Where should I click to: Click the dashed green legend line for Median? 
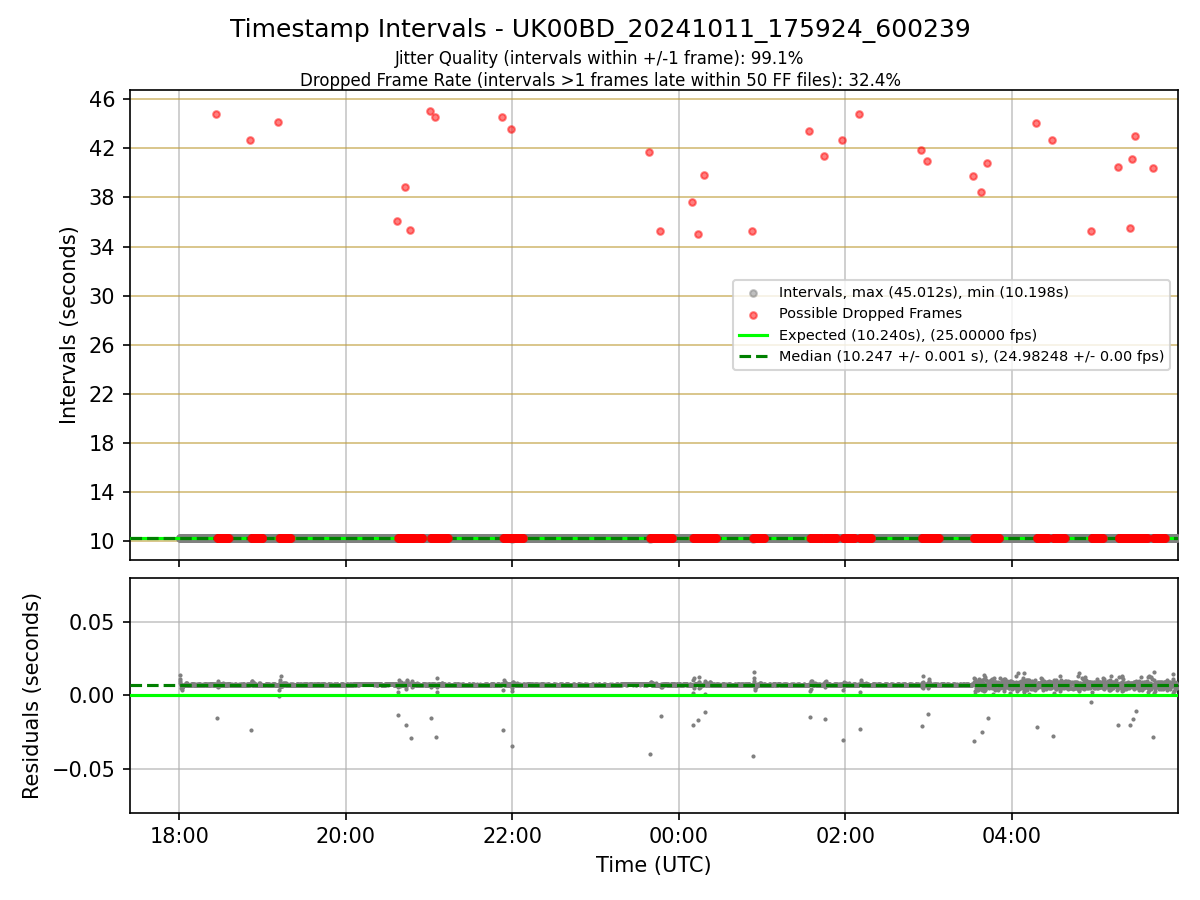754,356
